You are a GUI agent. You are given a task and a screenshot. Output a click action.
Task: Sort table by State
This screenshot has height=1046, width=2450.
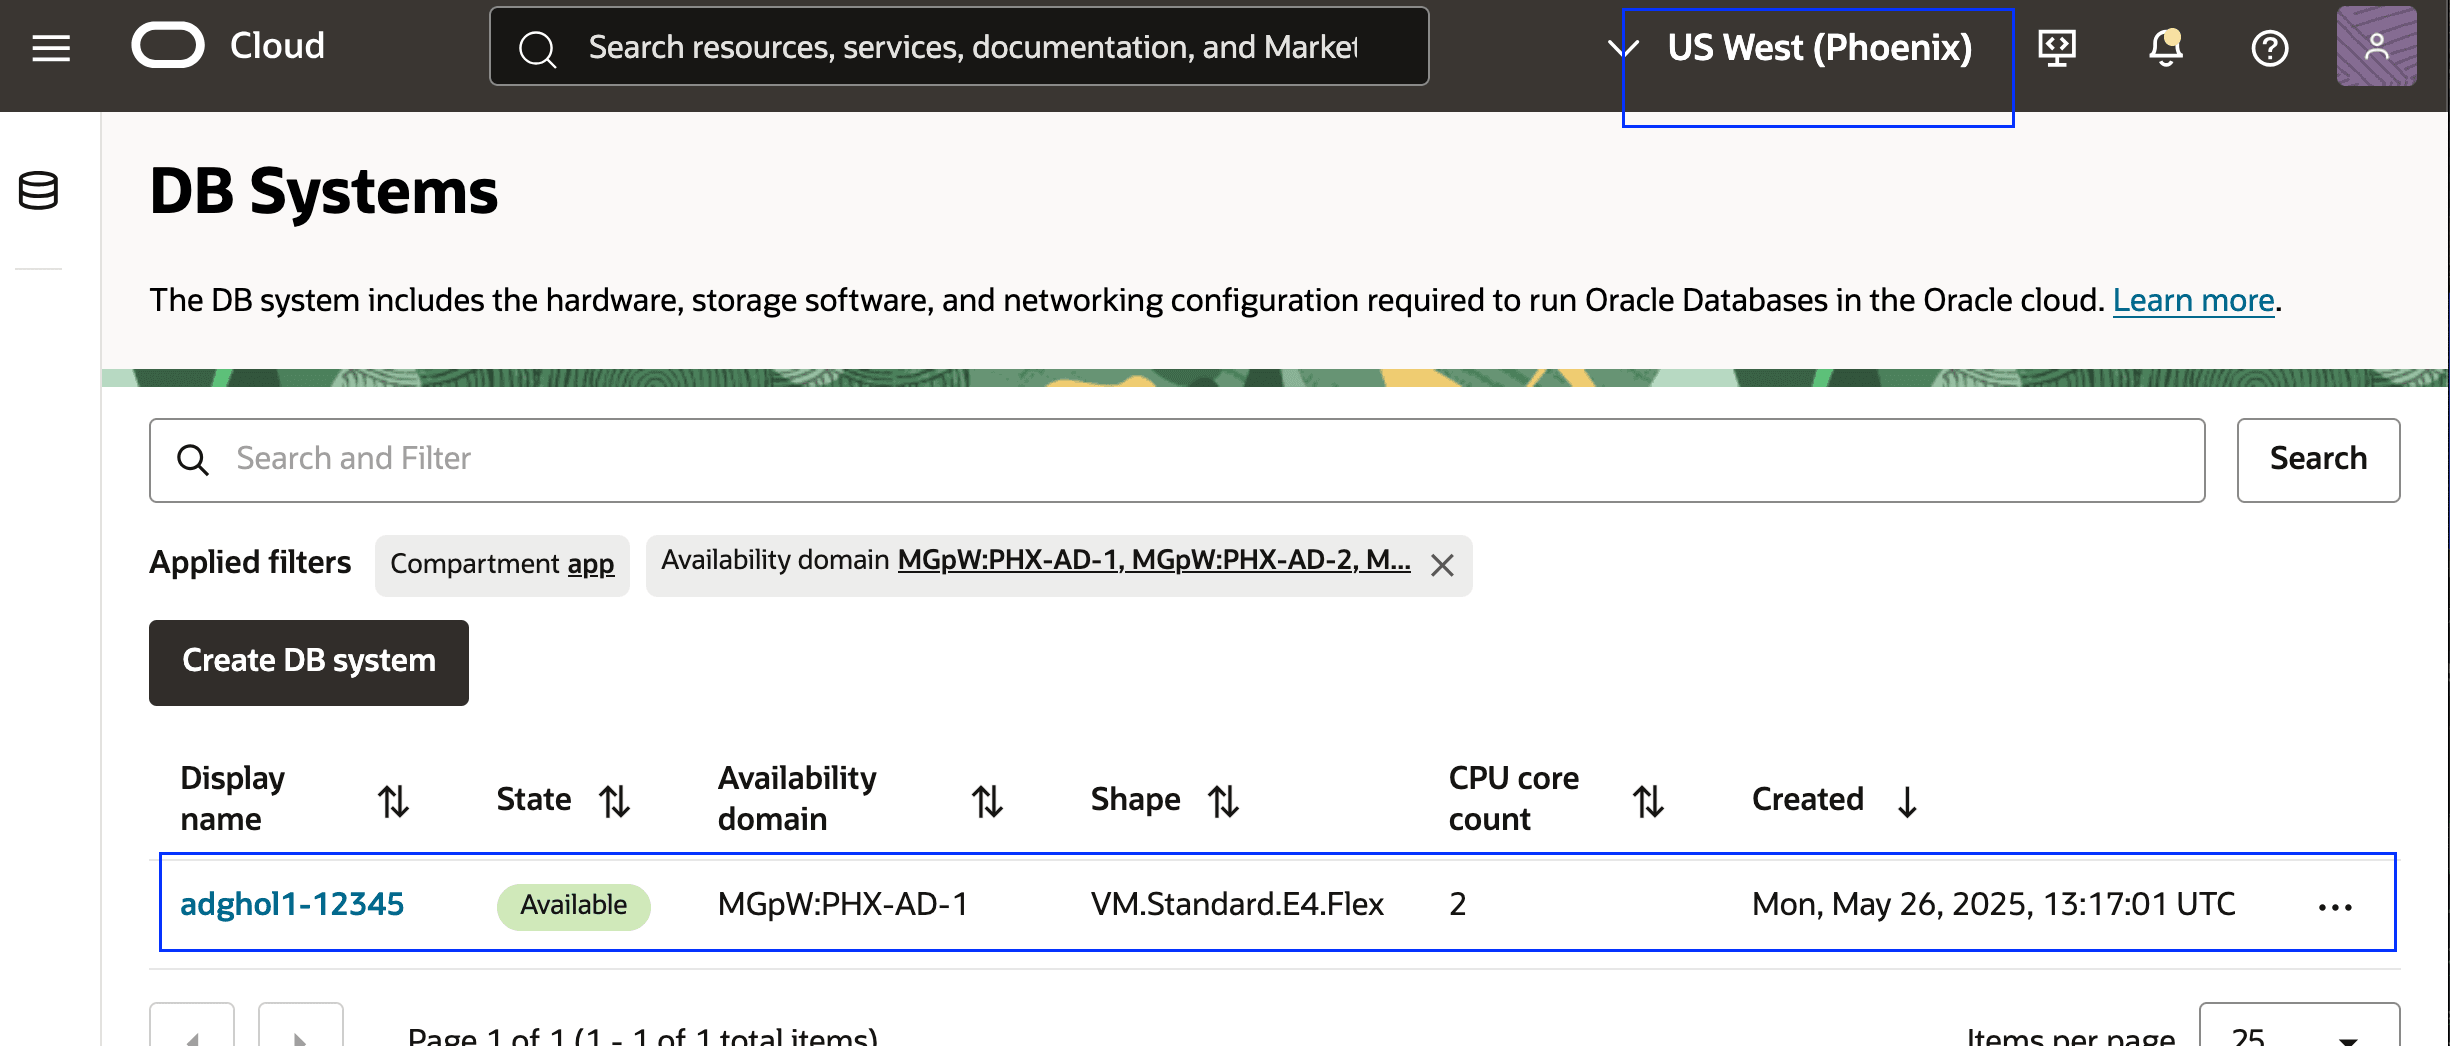[614, 800]
